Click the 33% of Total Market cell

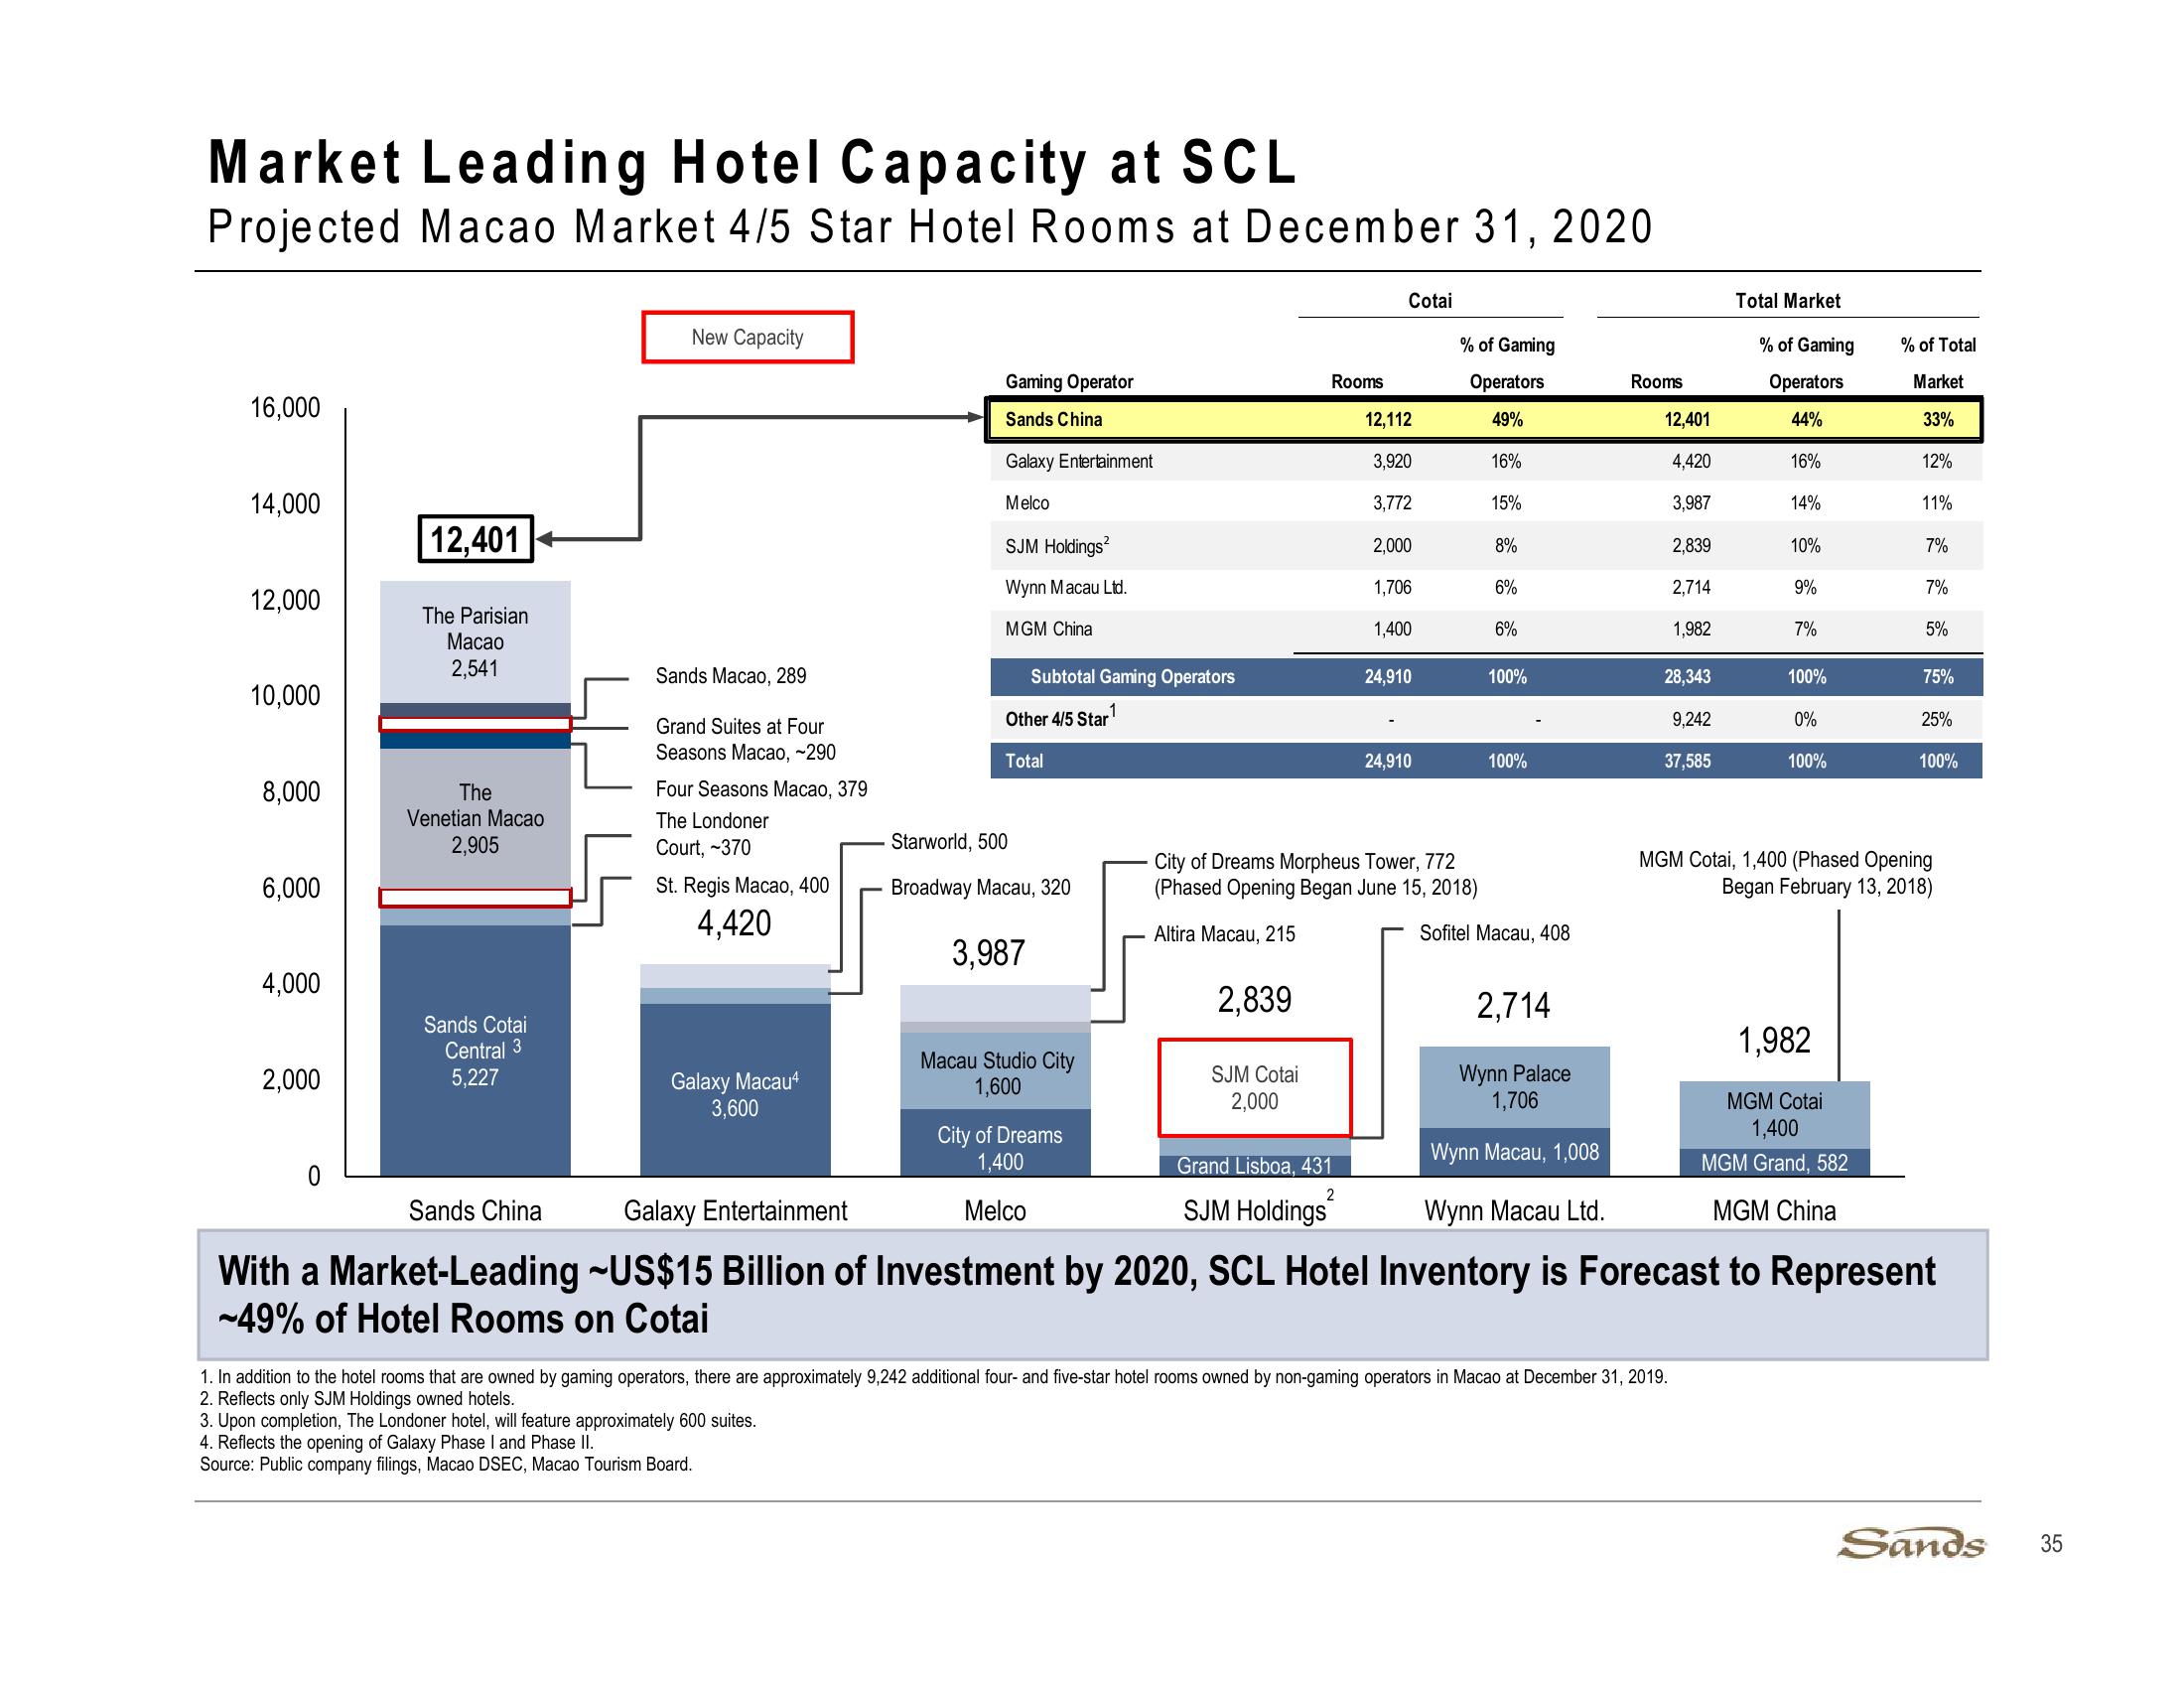1938,419
